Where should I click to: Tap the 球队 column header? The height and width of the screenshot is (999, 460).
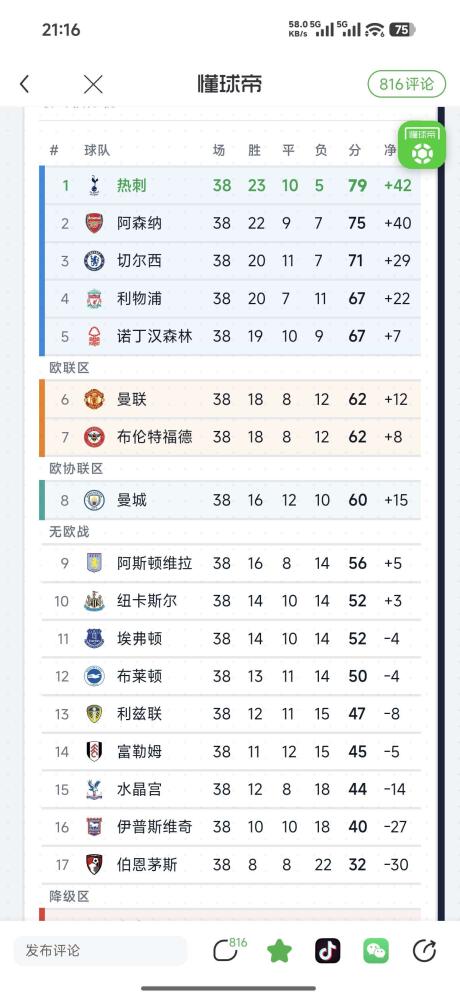tap(97, 150)
